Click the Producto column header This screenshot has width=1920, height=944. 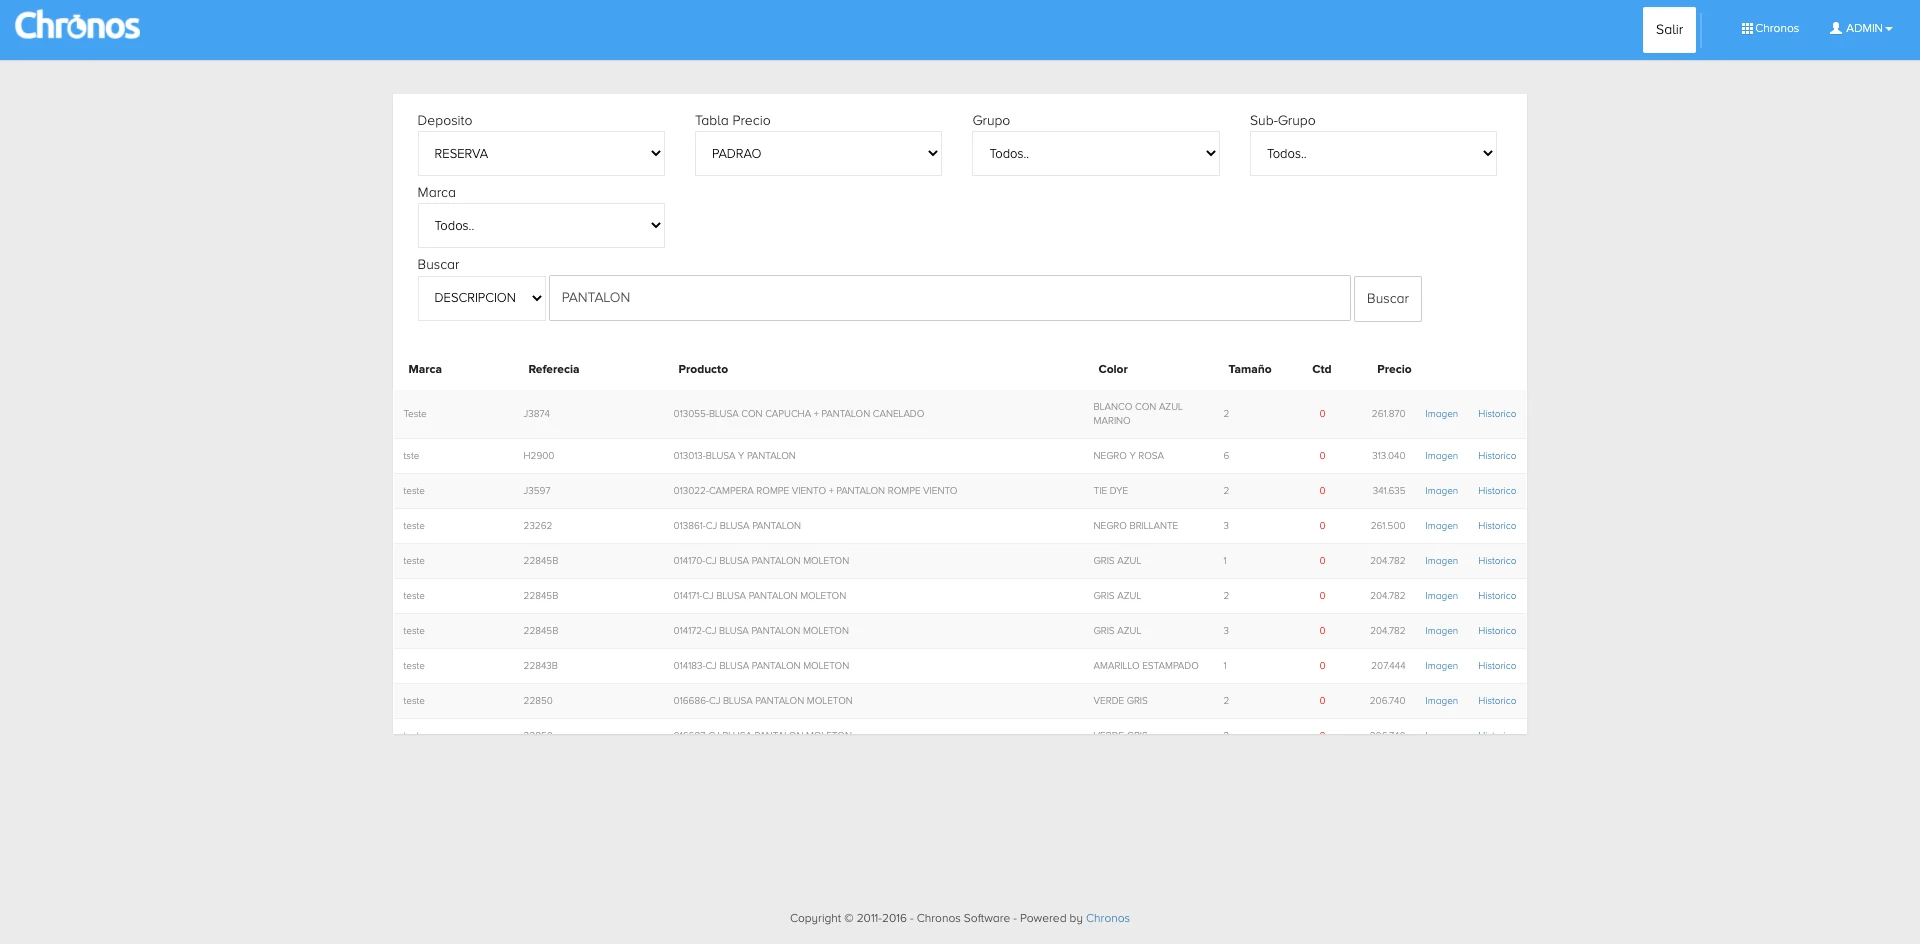703,369
